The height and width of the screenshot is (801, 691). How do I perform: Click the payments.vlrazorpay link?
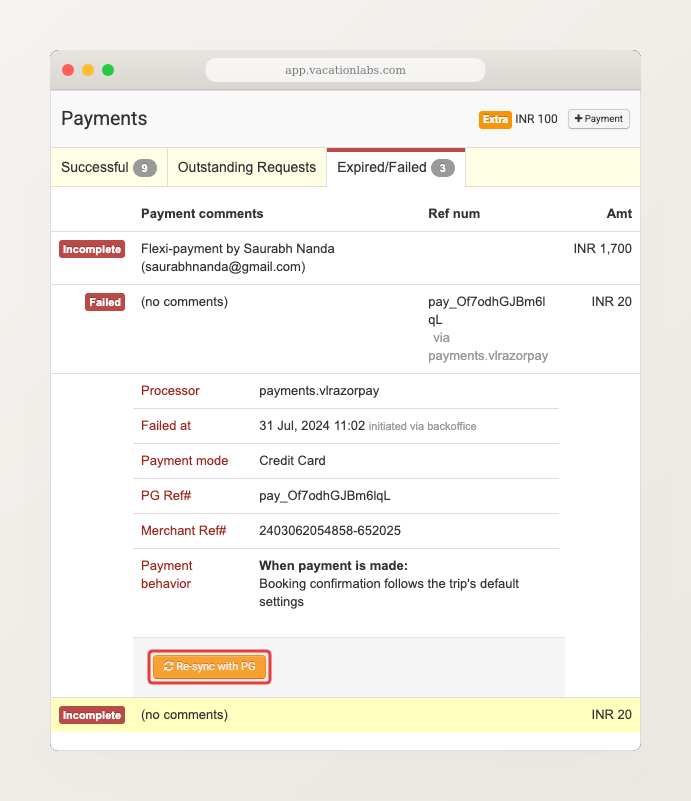[x=488, y=355]
